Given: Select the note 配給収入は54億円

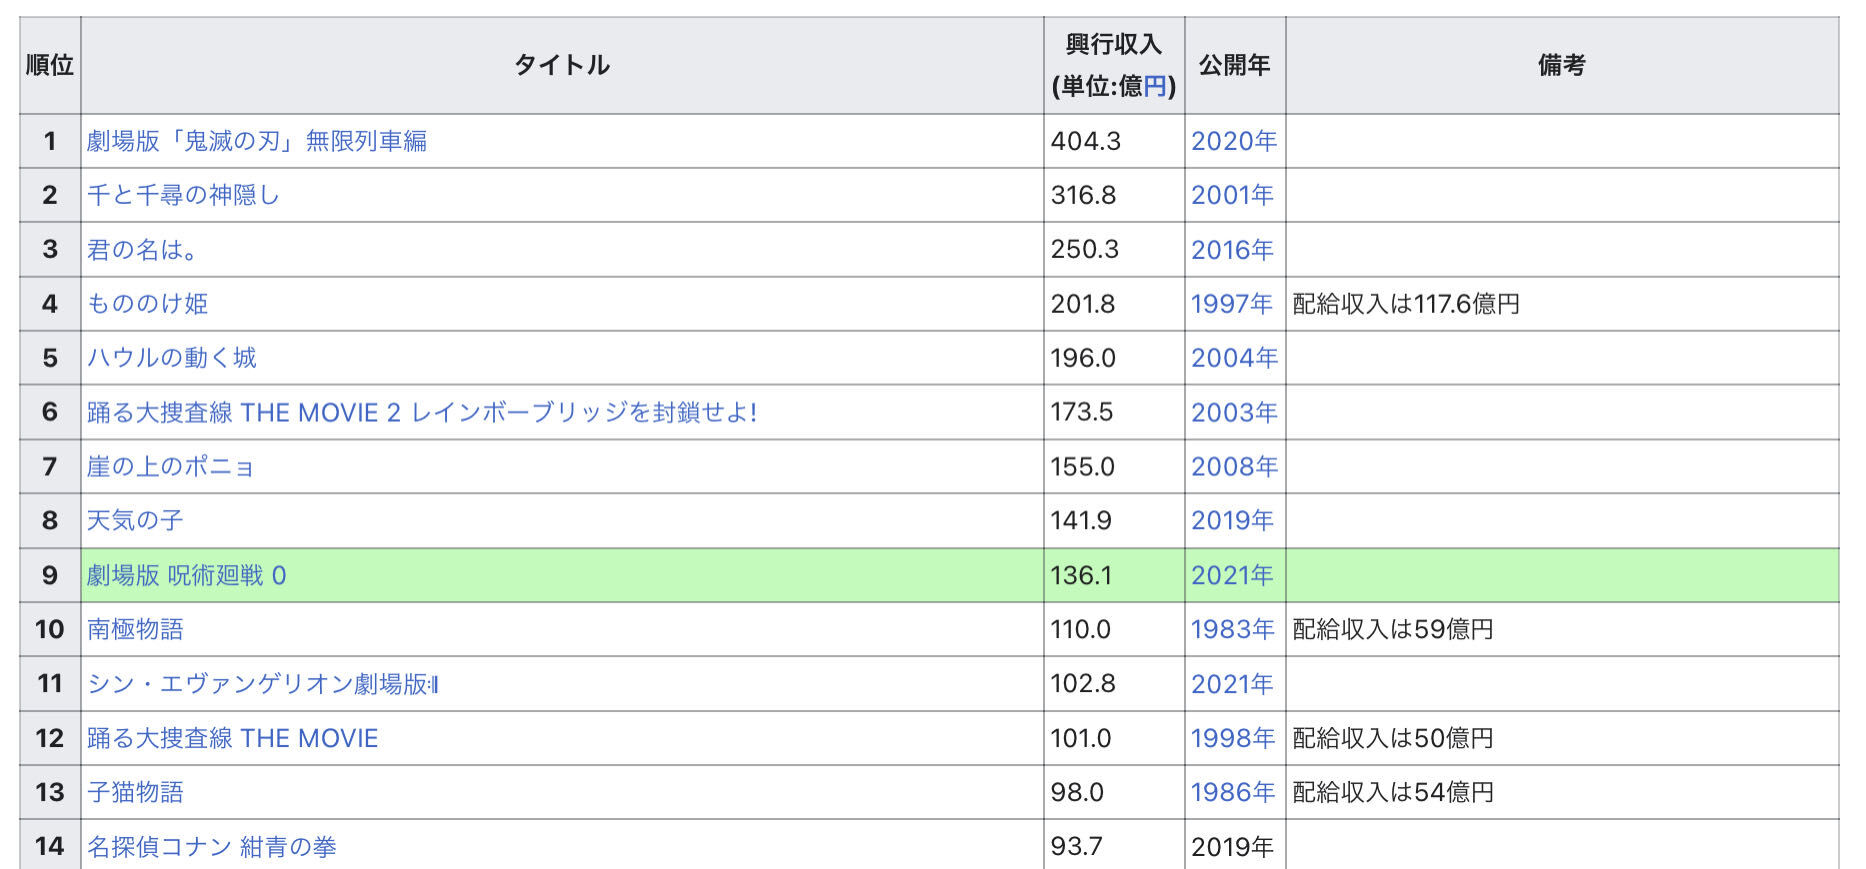Looking at the screenshot, I should (x=1393, y=792).
